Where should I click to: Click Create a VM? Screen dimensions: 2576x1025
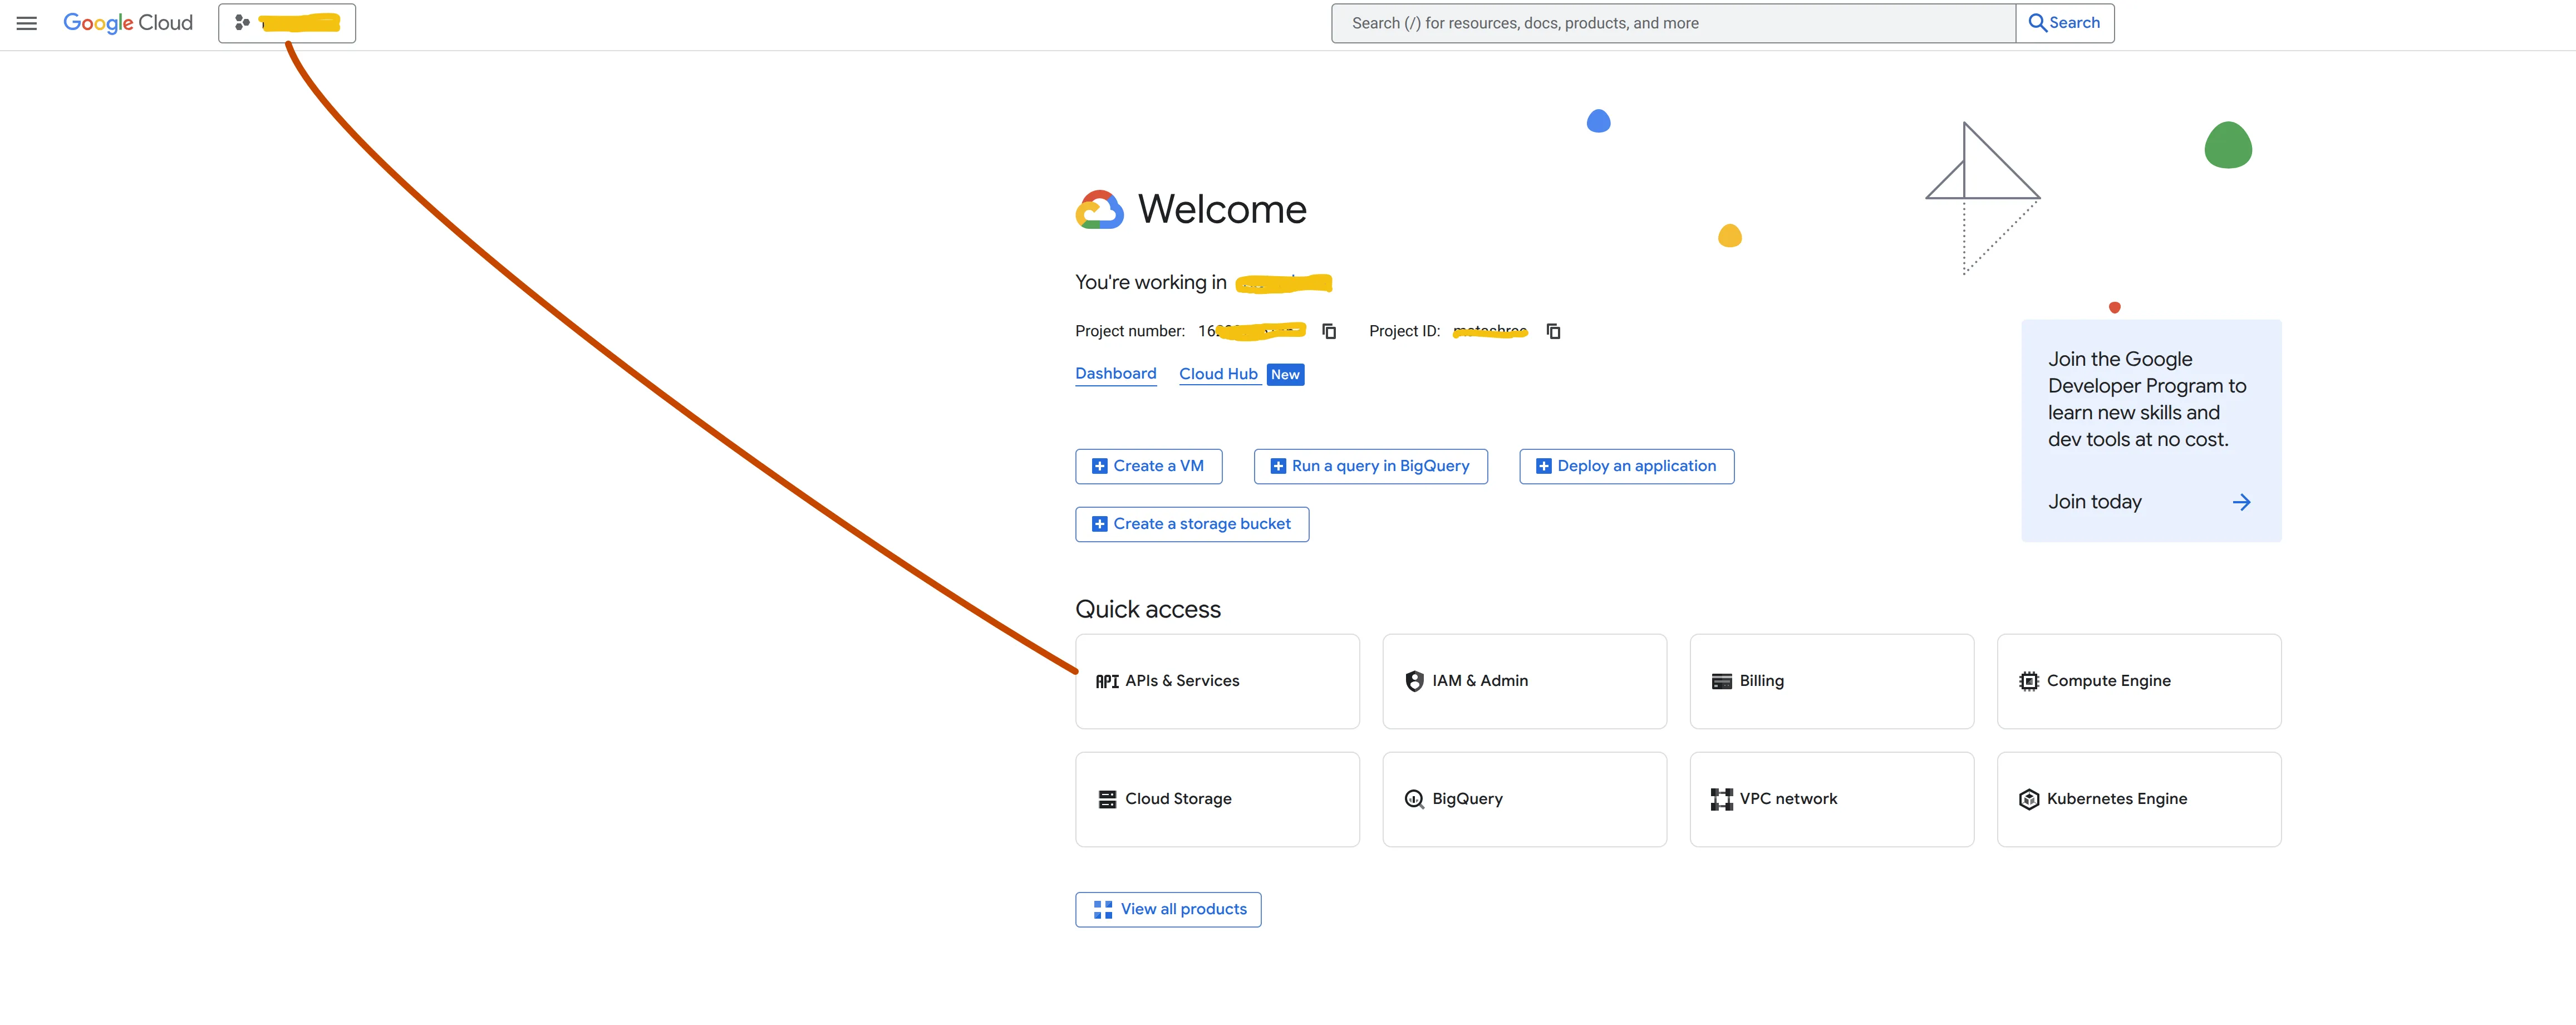click(1148, 466)
